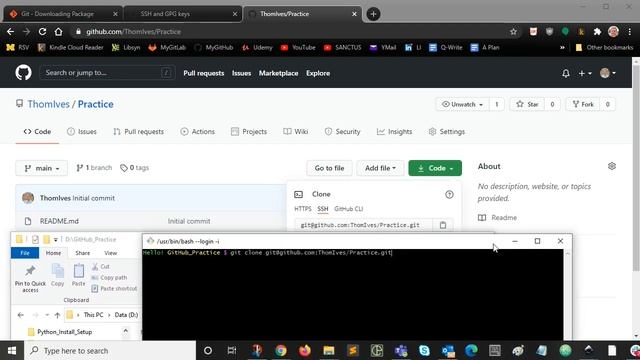Open Kindle Cloud Reader bookmark
The height and width of the screenshot is (360, 640).
point(70,47)
